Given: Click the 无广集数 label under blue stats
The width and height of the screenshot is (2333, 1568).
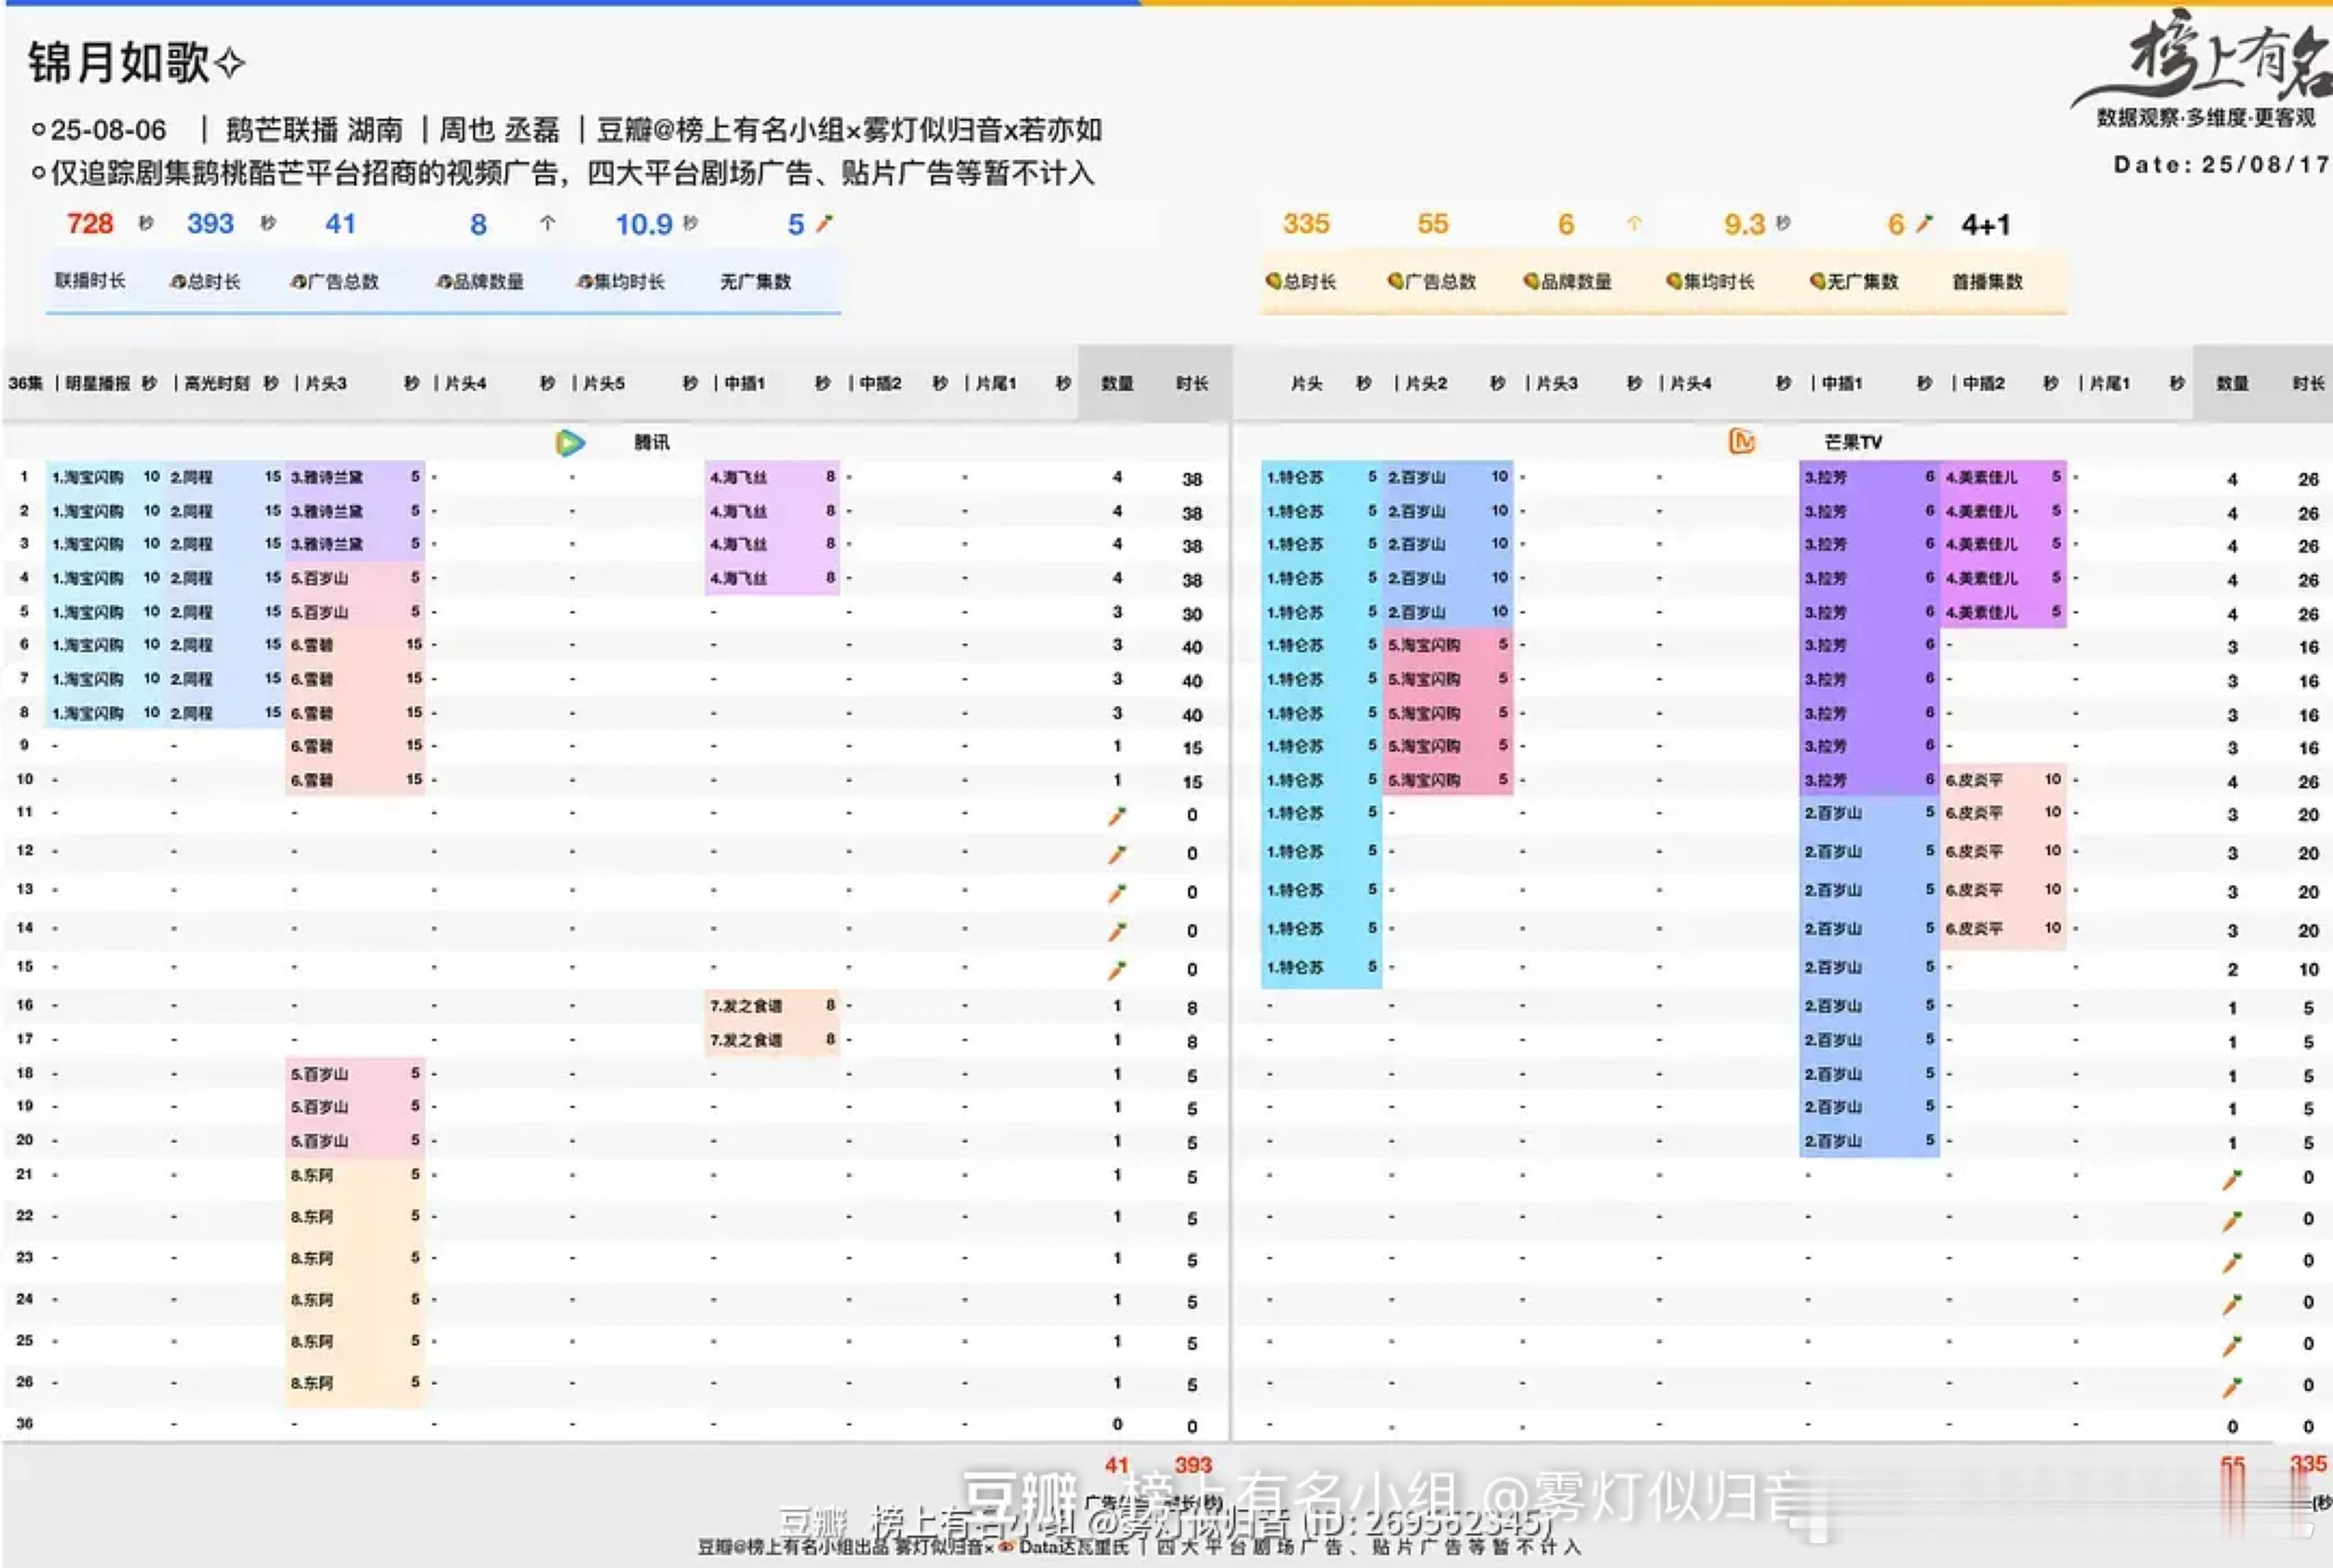Looking at the screenshot, I should (756, 281).
